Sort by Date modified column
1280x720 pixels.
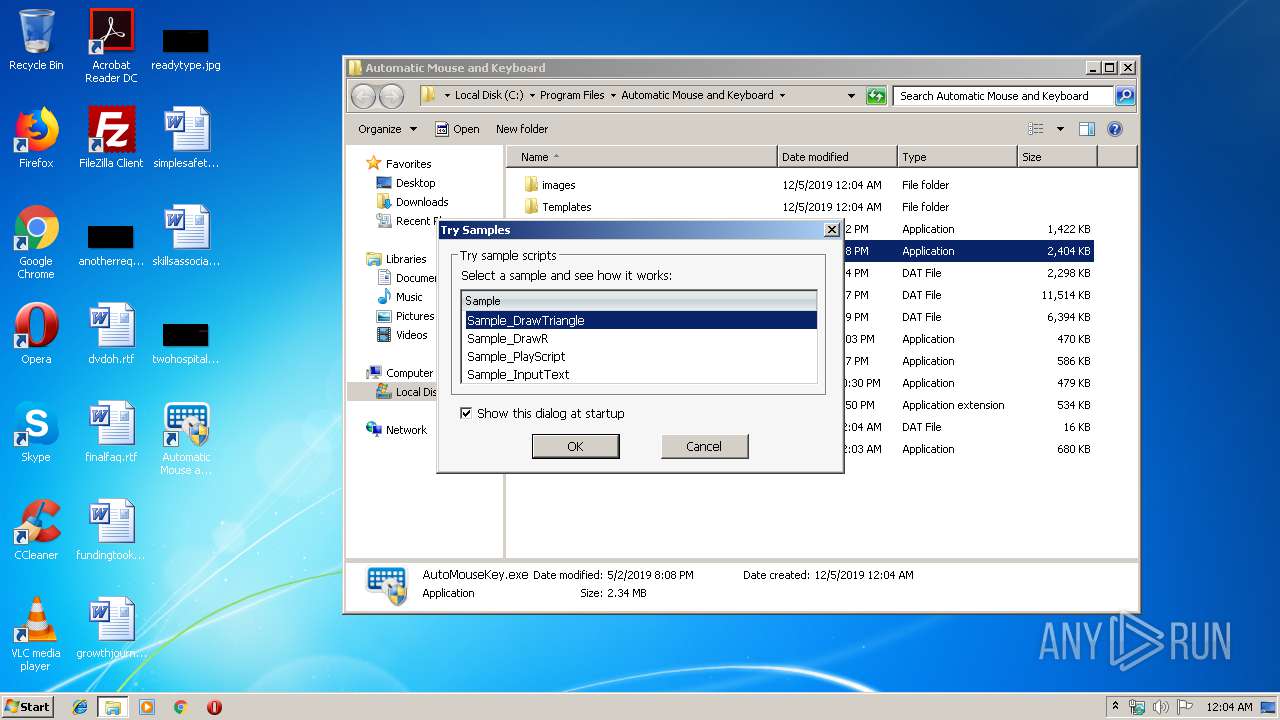837,157
